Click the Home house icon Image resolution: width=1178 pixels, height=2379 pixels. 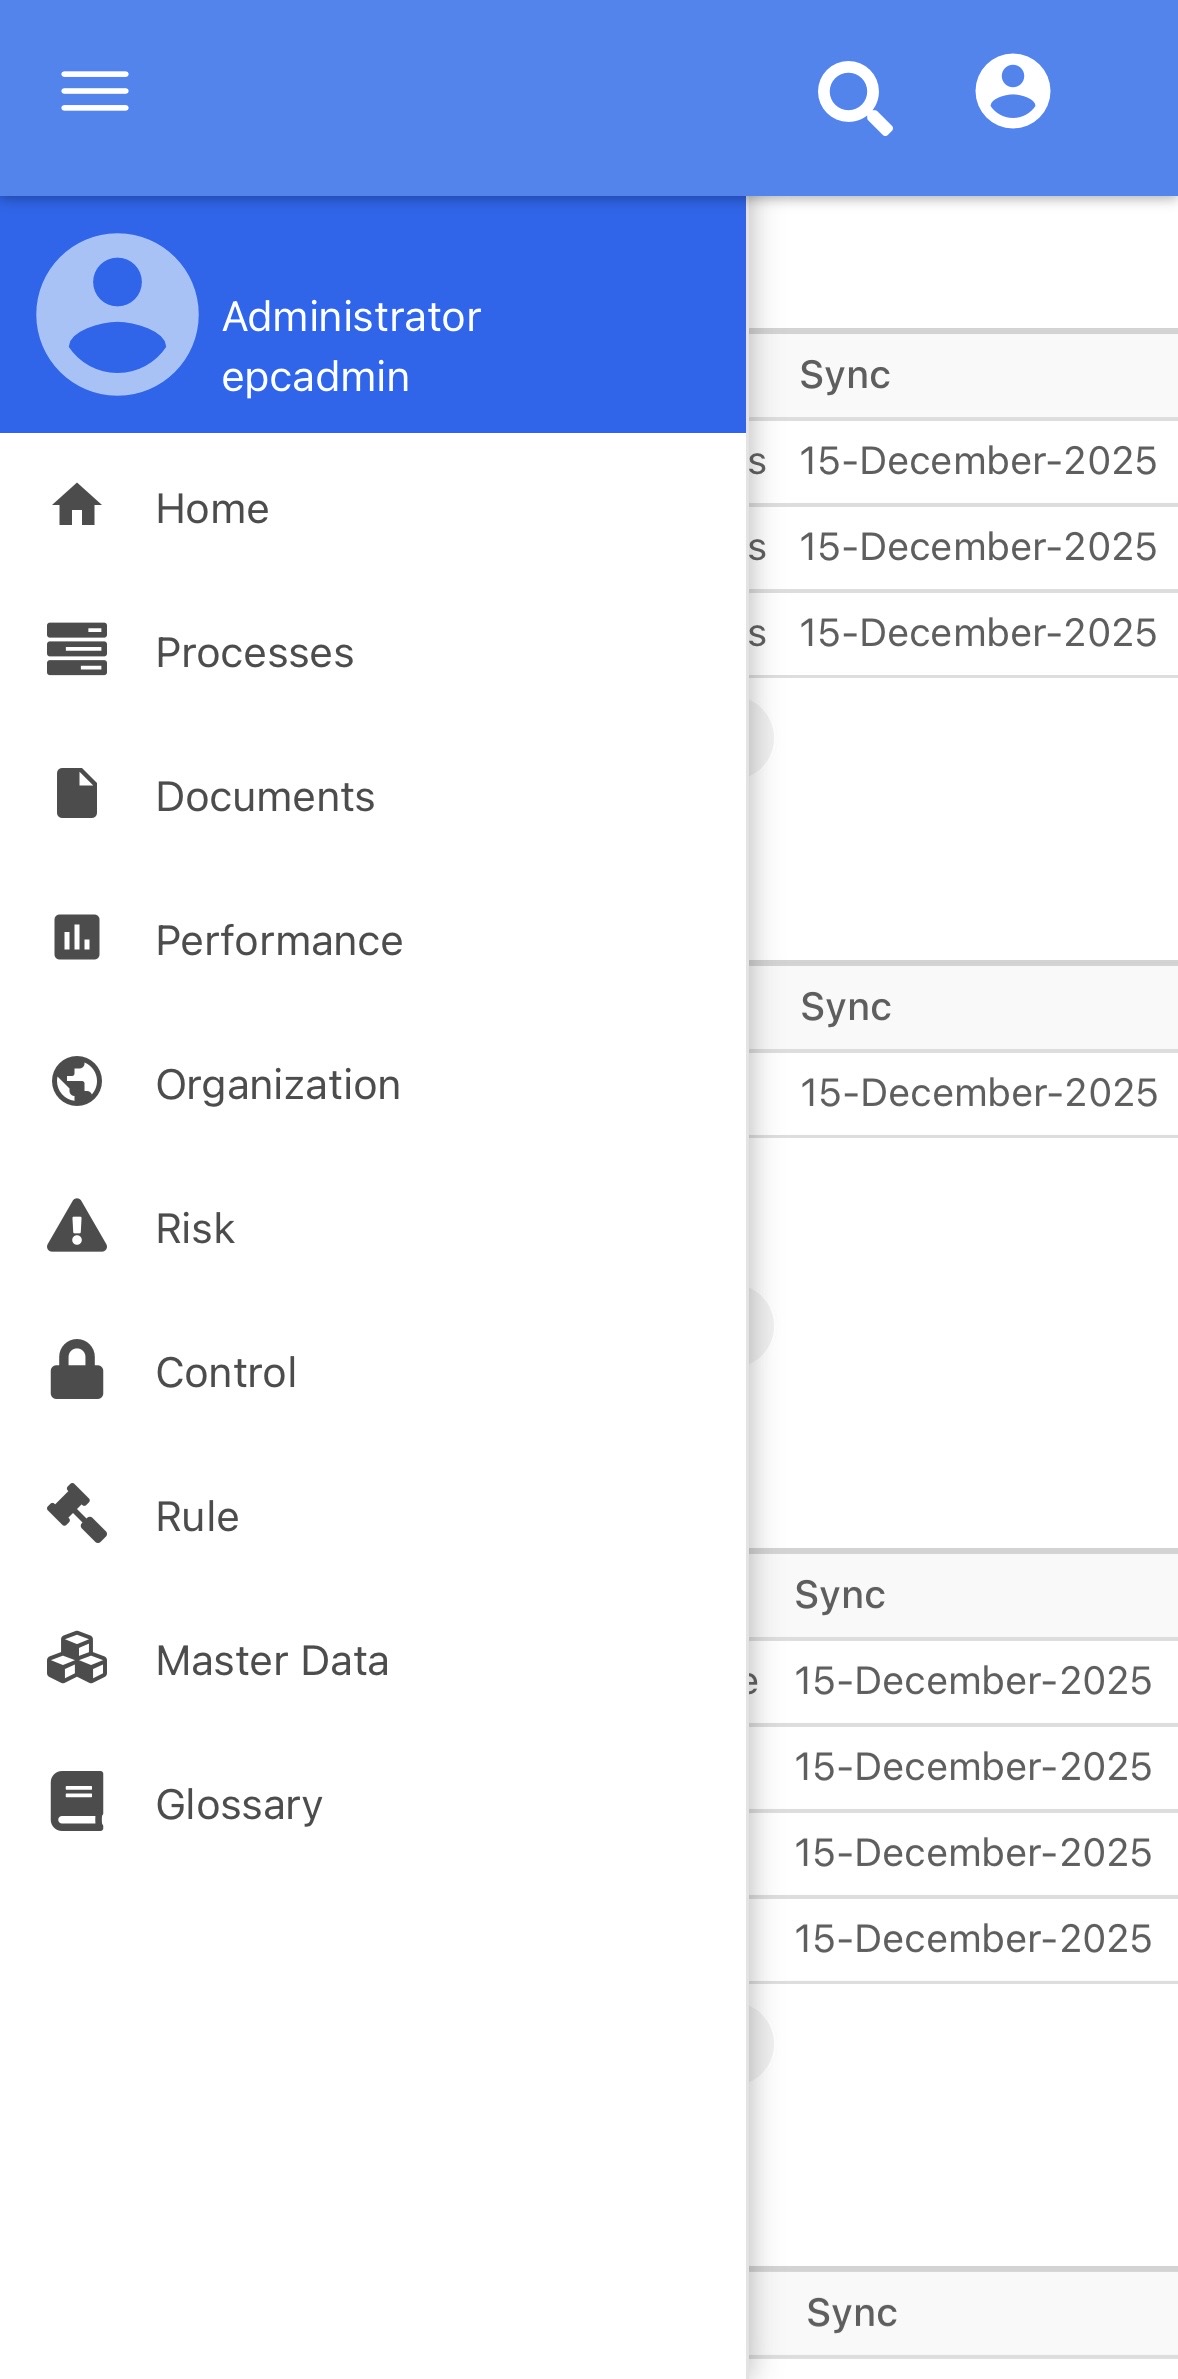pos(77,505)
